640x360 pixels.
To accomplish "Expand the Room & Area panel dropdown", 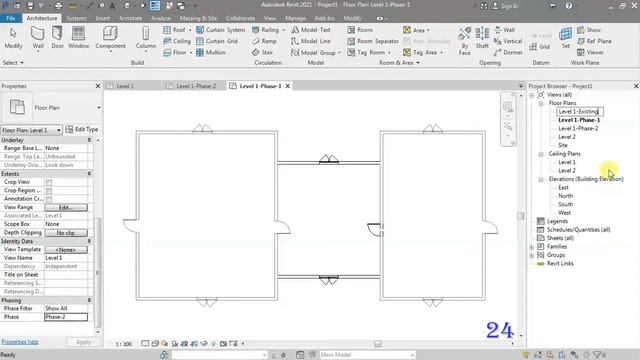I will 399,63.
